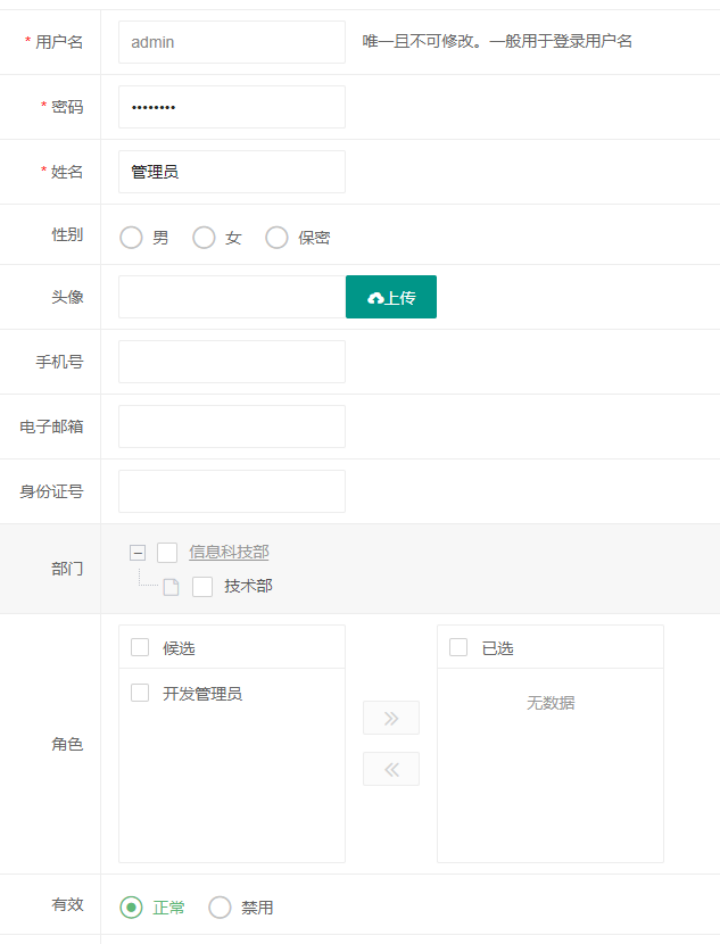Focus the 手机号 input field
The height and width of the screenshot is (944, 720).
232,362
